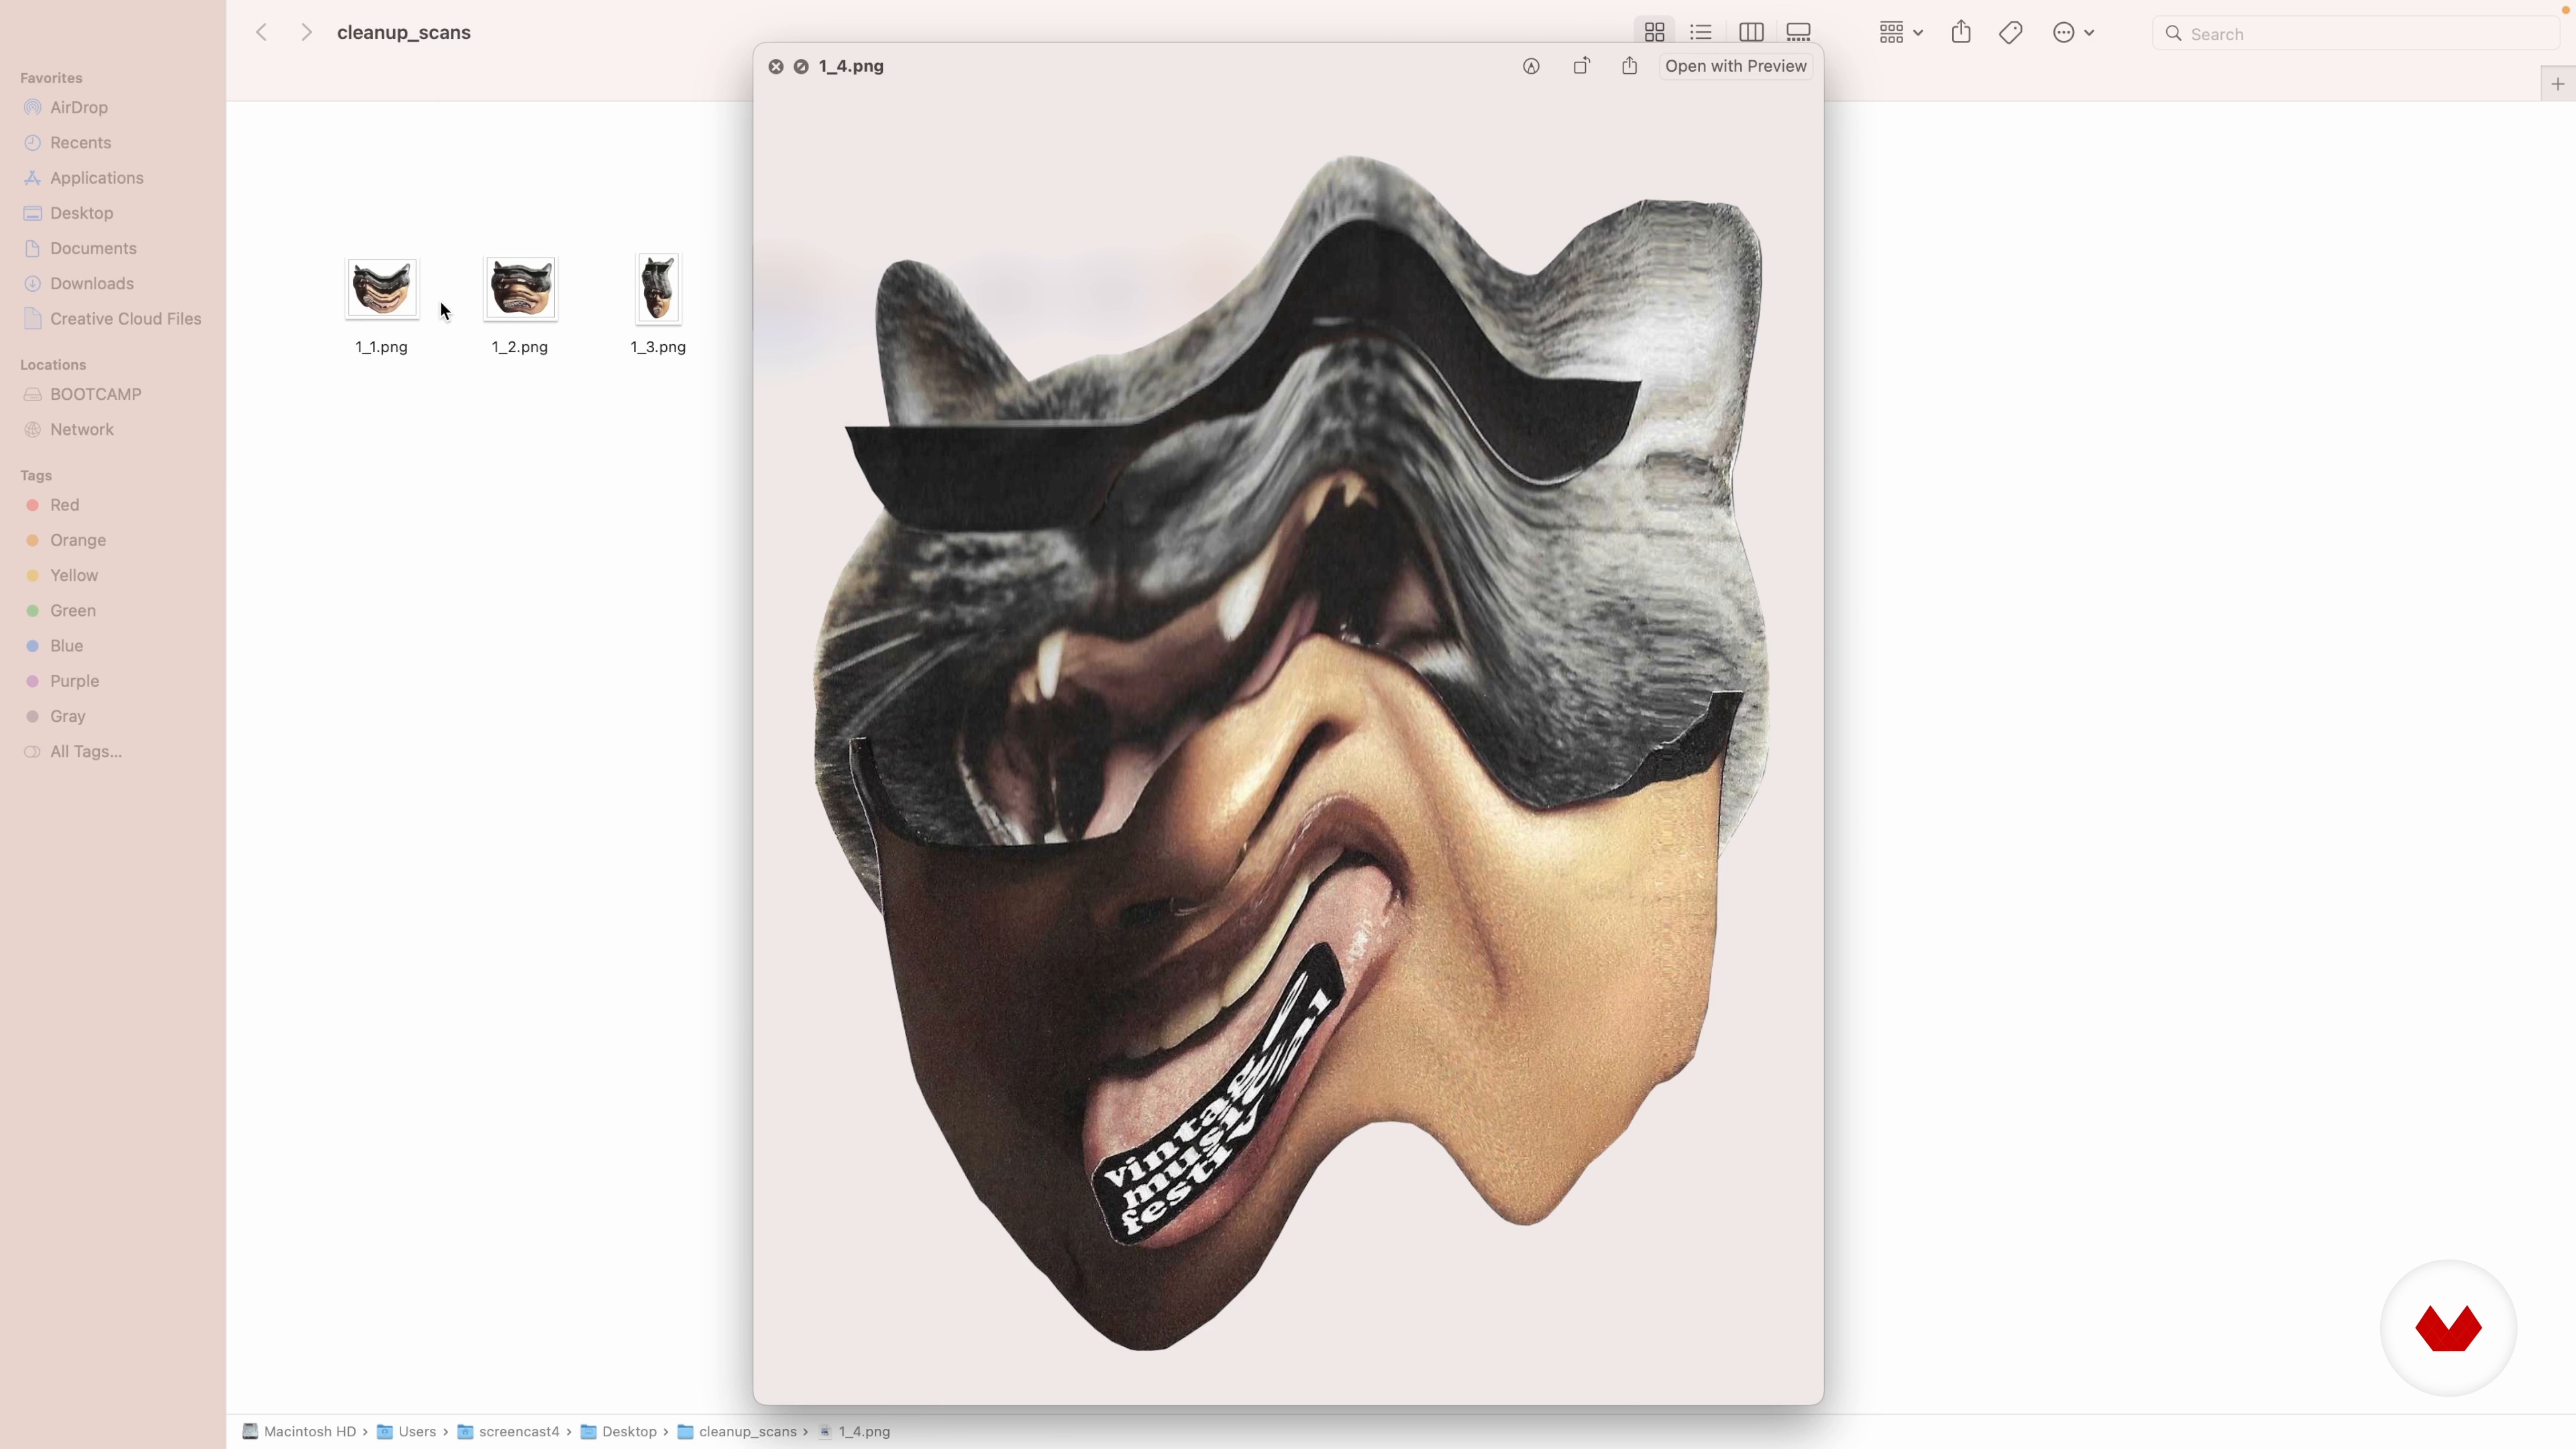This screenshot has height=1449, width=2576.
Task: Click the 1_3.png file name label
Action: [x=658, y=347]
